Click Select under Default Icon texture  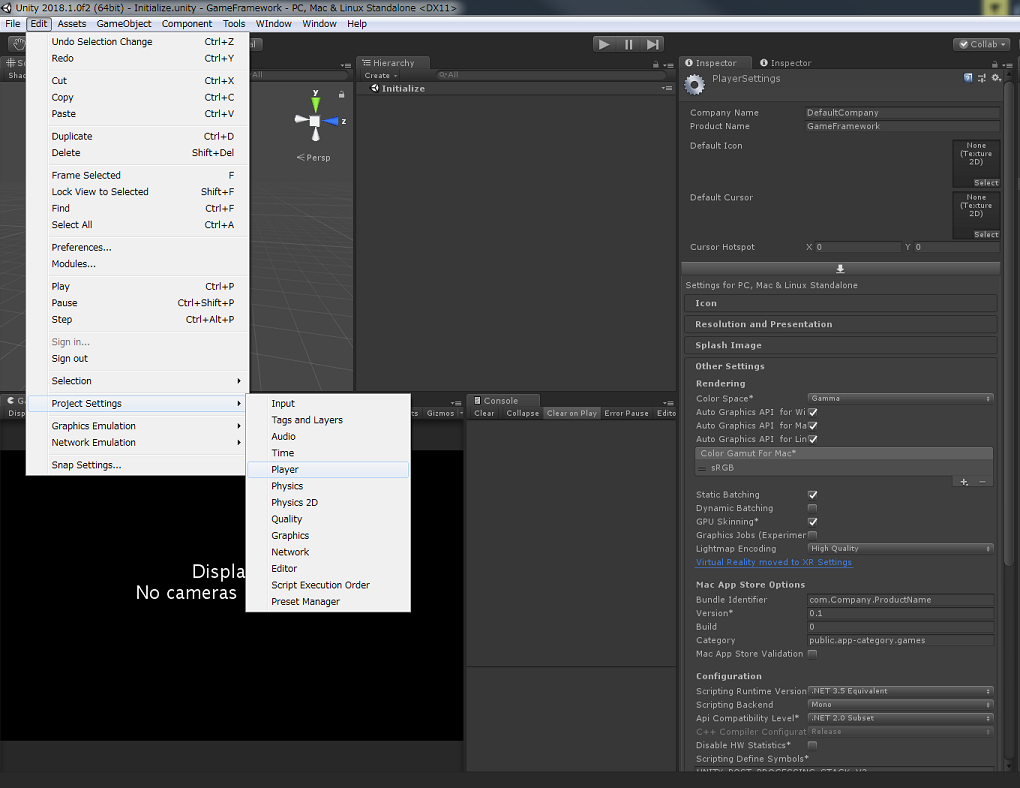tap(986, 183)
